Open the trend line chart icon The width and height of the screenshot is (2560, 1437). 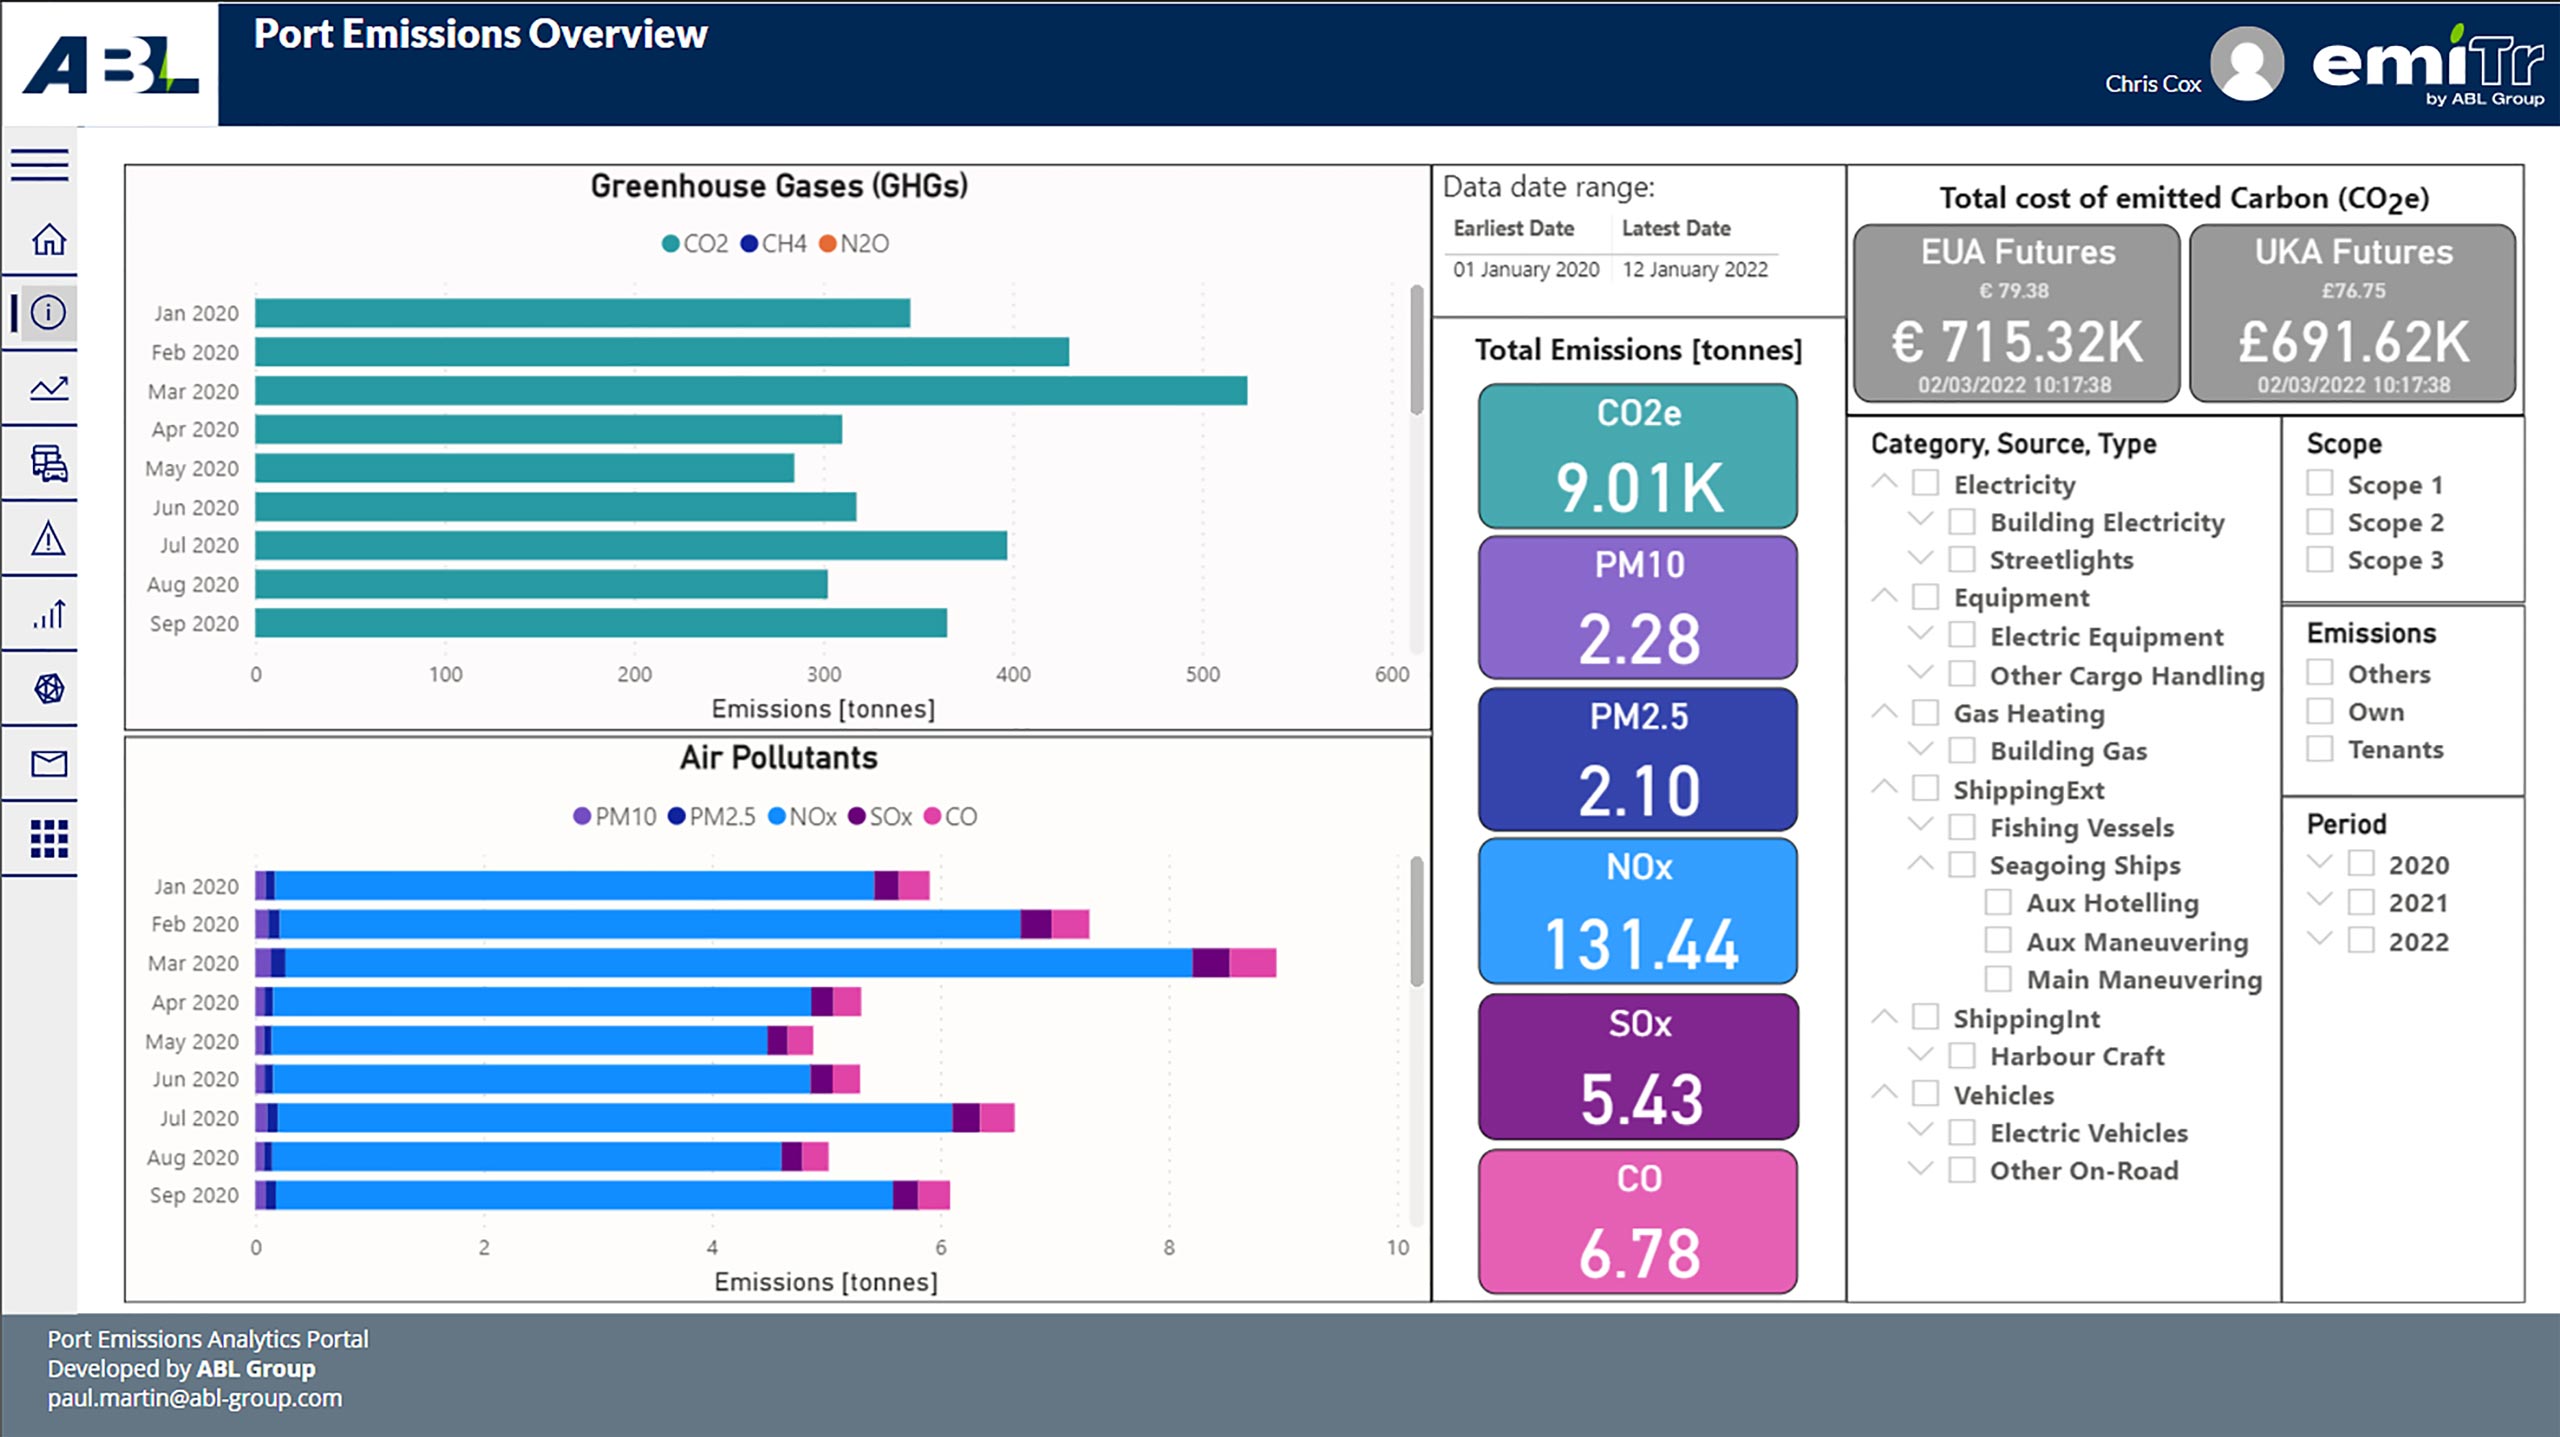tap(48, 388)
